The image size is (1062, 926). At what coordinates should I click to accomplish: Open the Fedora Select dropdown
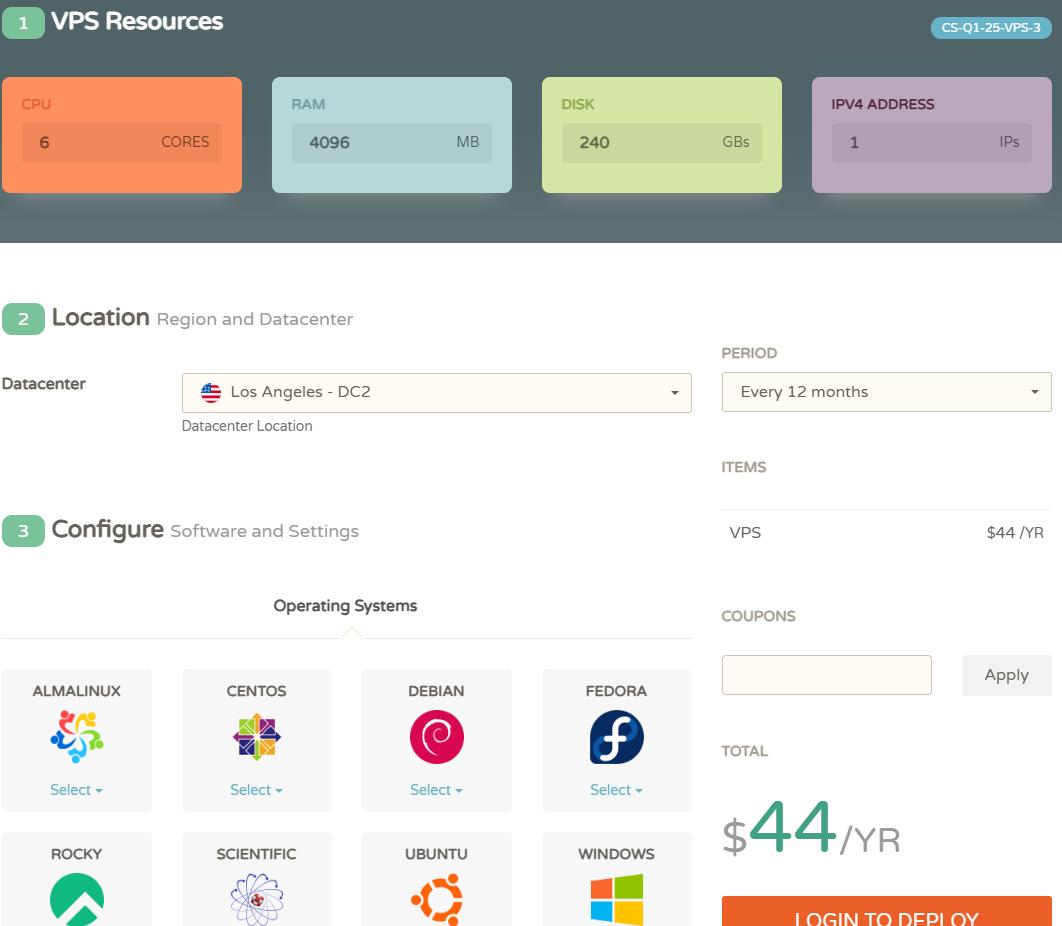[x=616, y=790]
